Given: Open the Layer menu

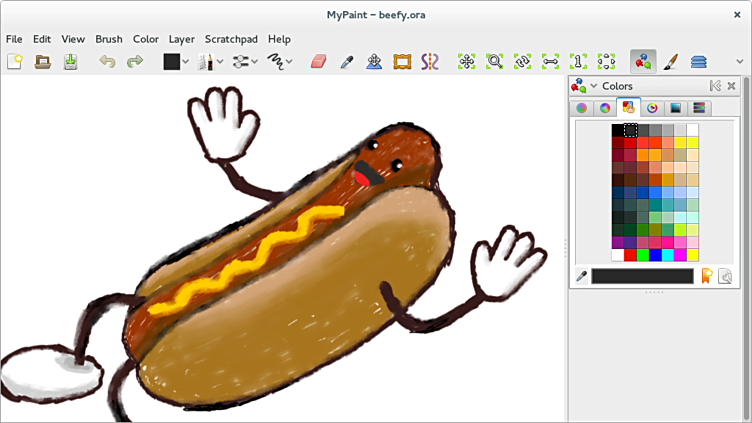Looking at the screenshot, I should click(182, 39).
